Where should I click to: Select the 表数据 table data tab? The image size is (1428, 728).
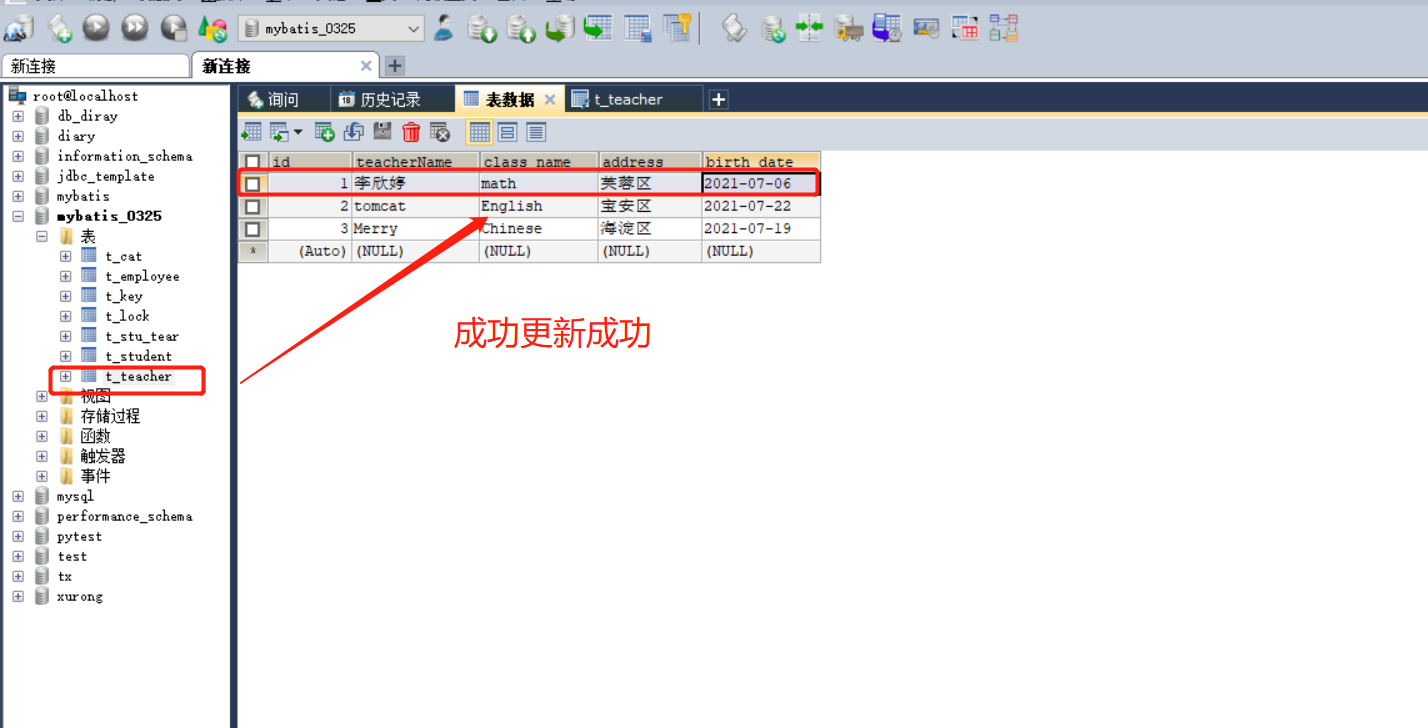[510, 99]
